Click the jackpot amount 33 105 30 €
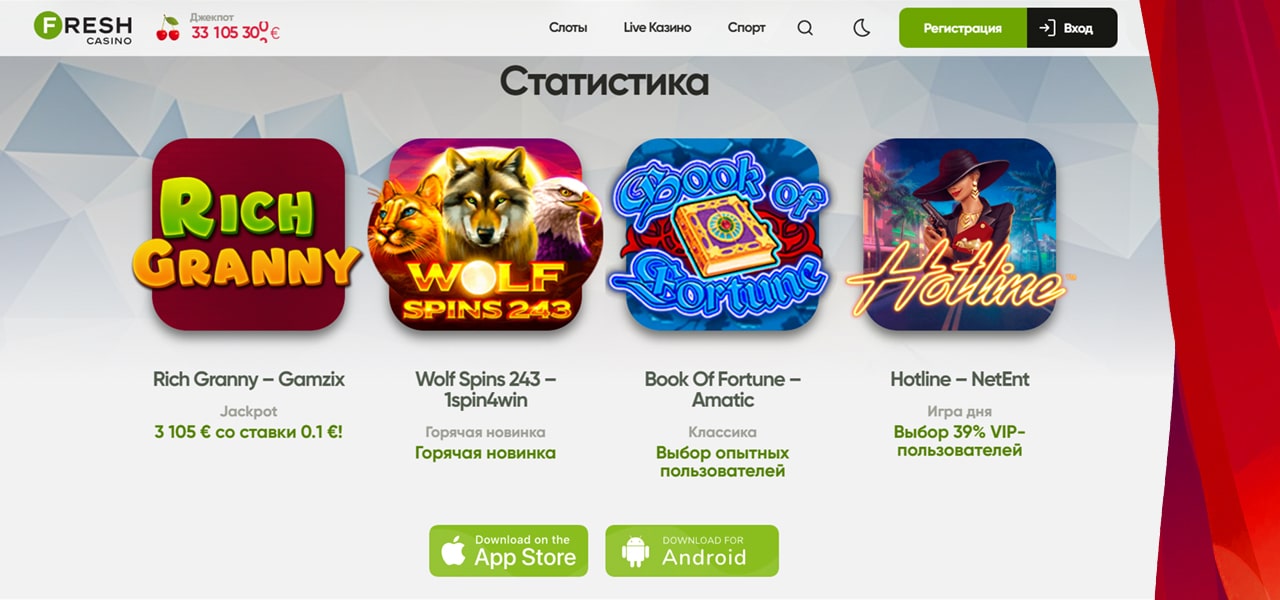 click(236, 32)
